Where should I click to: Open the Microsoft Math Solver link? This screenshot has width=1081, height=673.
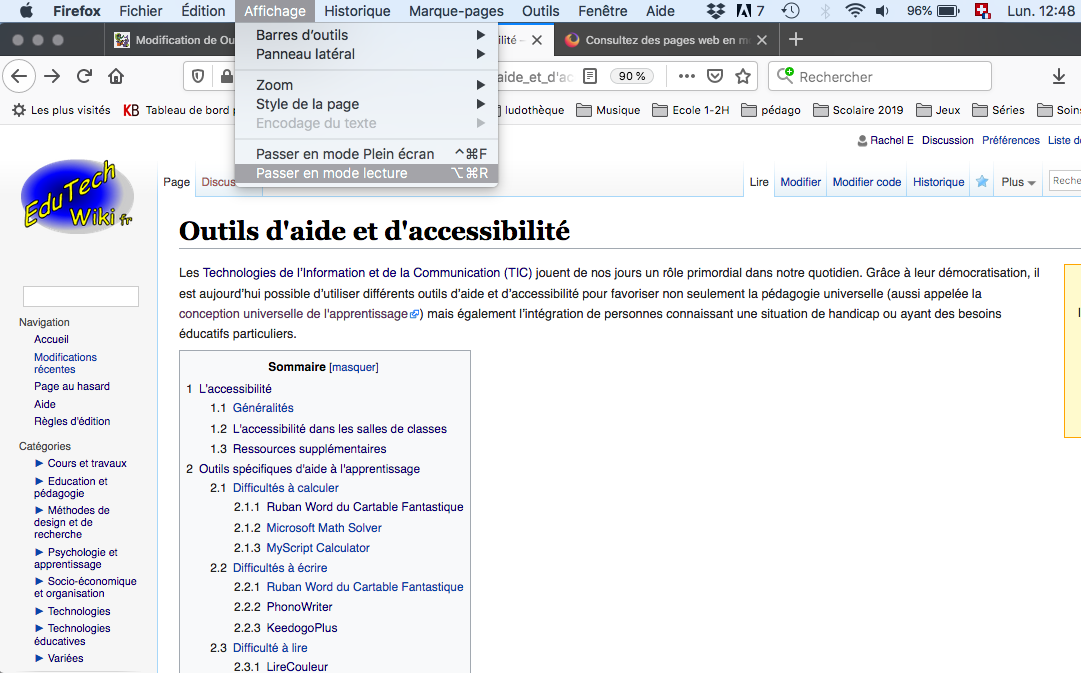pyautogui.click(x=324, y=528)
